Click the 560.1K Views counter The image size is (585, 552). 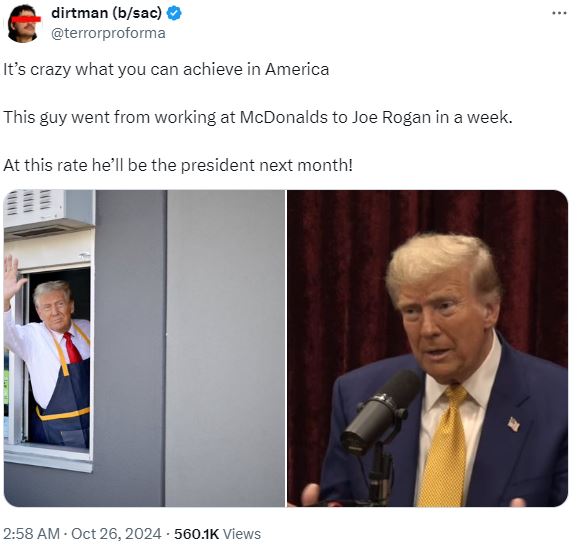pyautogui.click(x=217, y=534)
